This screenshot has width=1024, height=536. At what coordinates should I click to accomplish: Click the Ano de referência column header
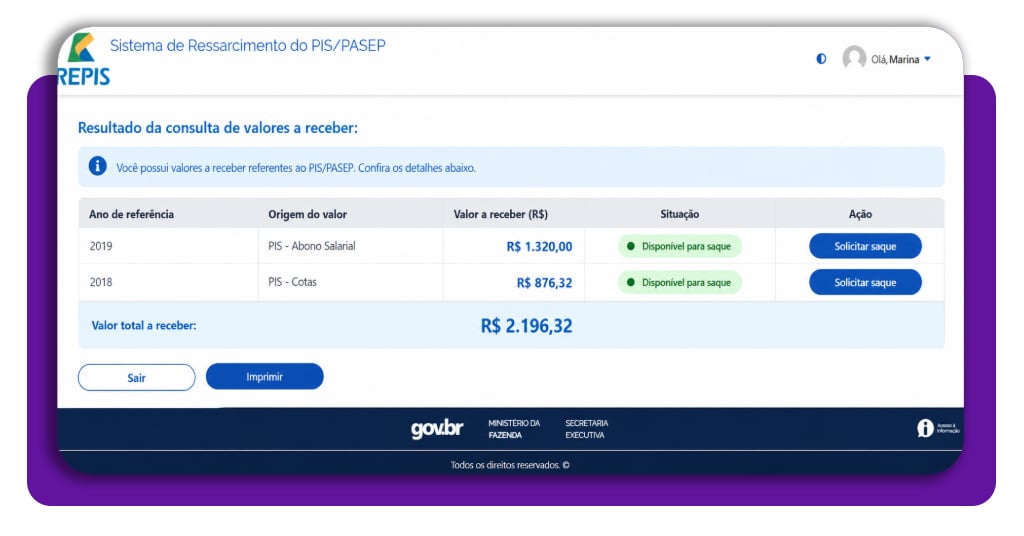click(131, 214)
